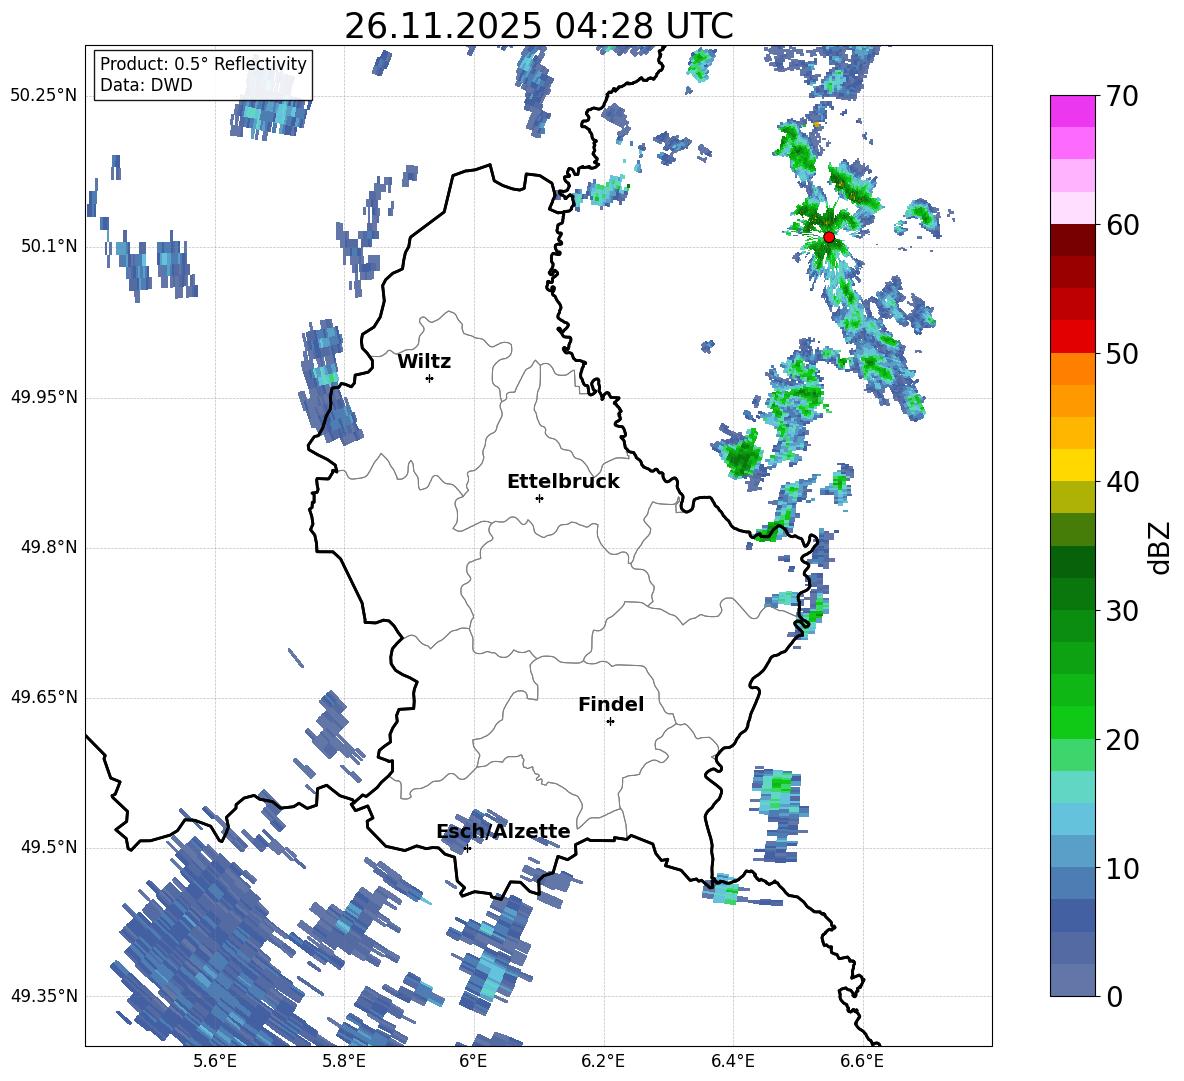Screen dimensions: 1184x1081
Task: Click the colorbar tick value 30
Action: click(x=1122, y=611)
